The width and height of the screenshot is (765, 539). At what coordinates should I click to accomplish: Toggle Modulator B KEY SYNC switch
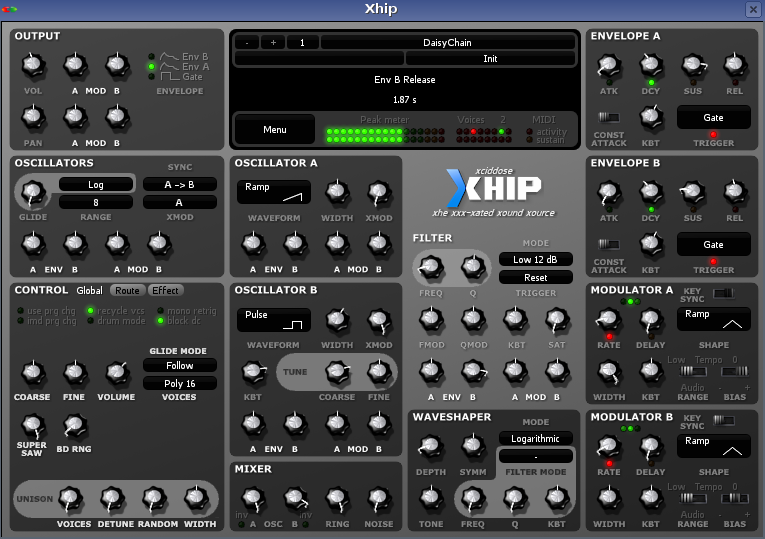(724, 420)
